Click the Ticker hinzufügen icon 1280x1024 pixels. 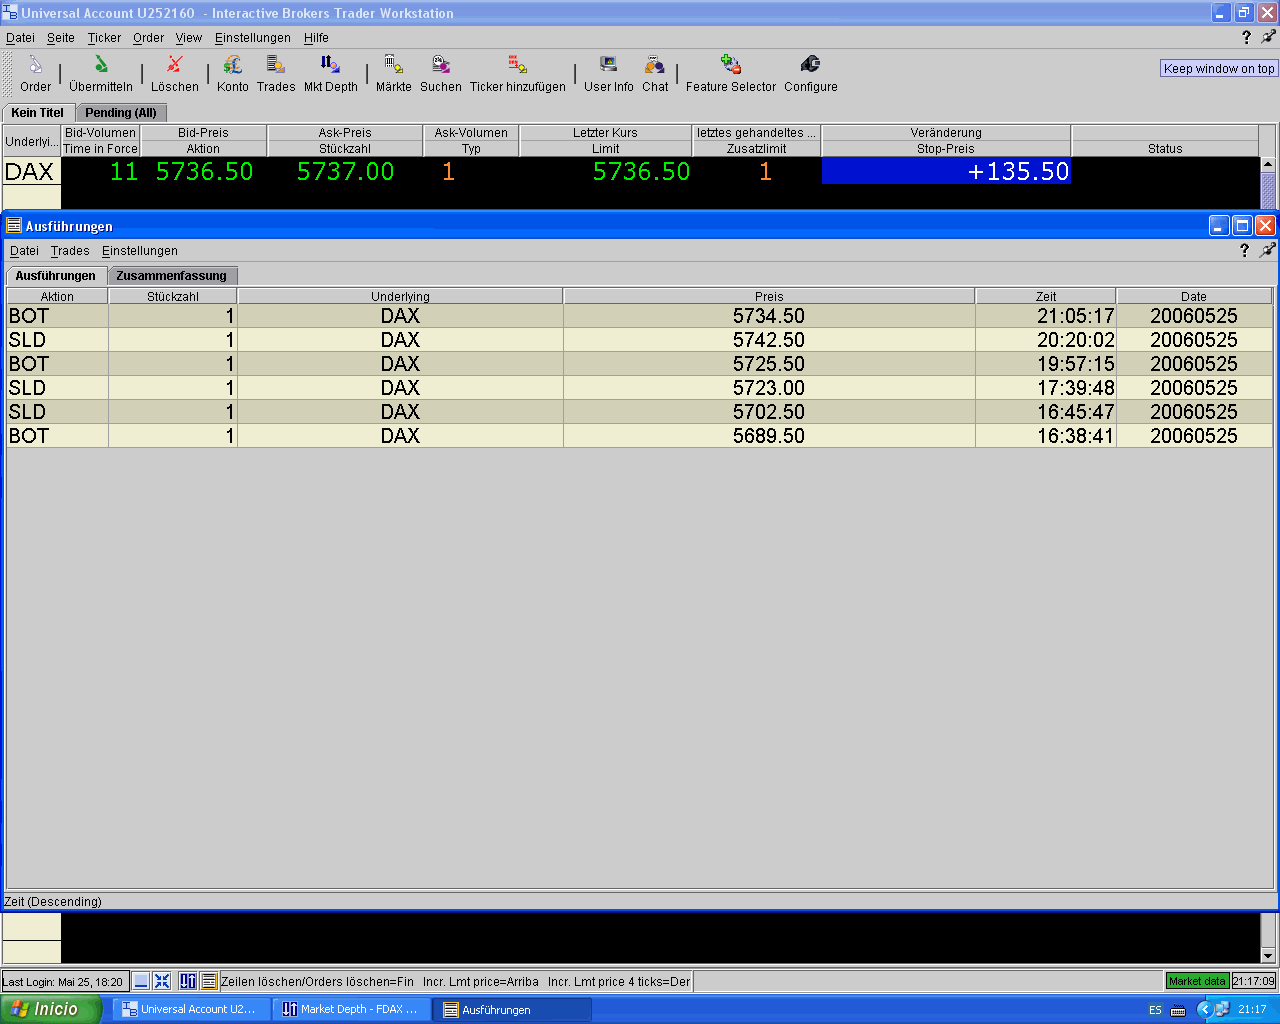click(x=518, y=74)
